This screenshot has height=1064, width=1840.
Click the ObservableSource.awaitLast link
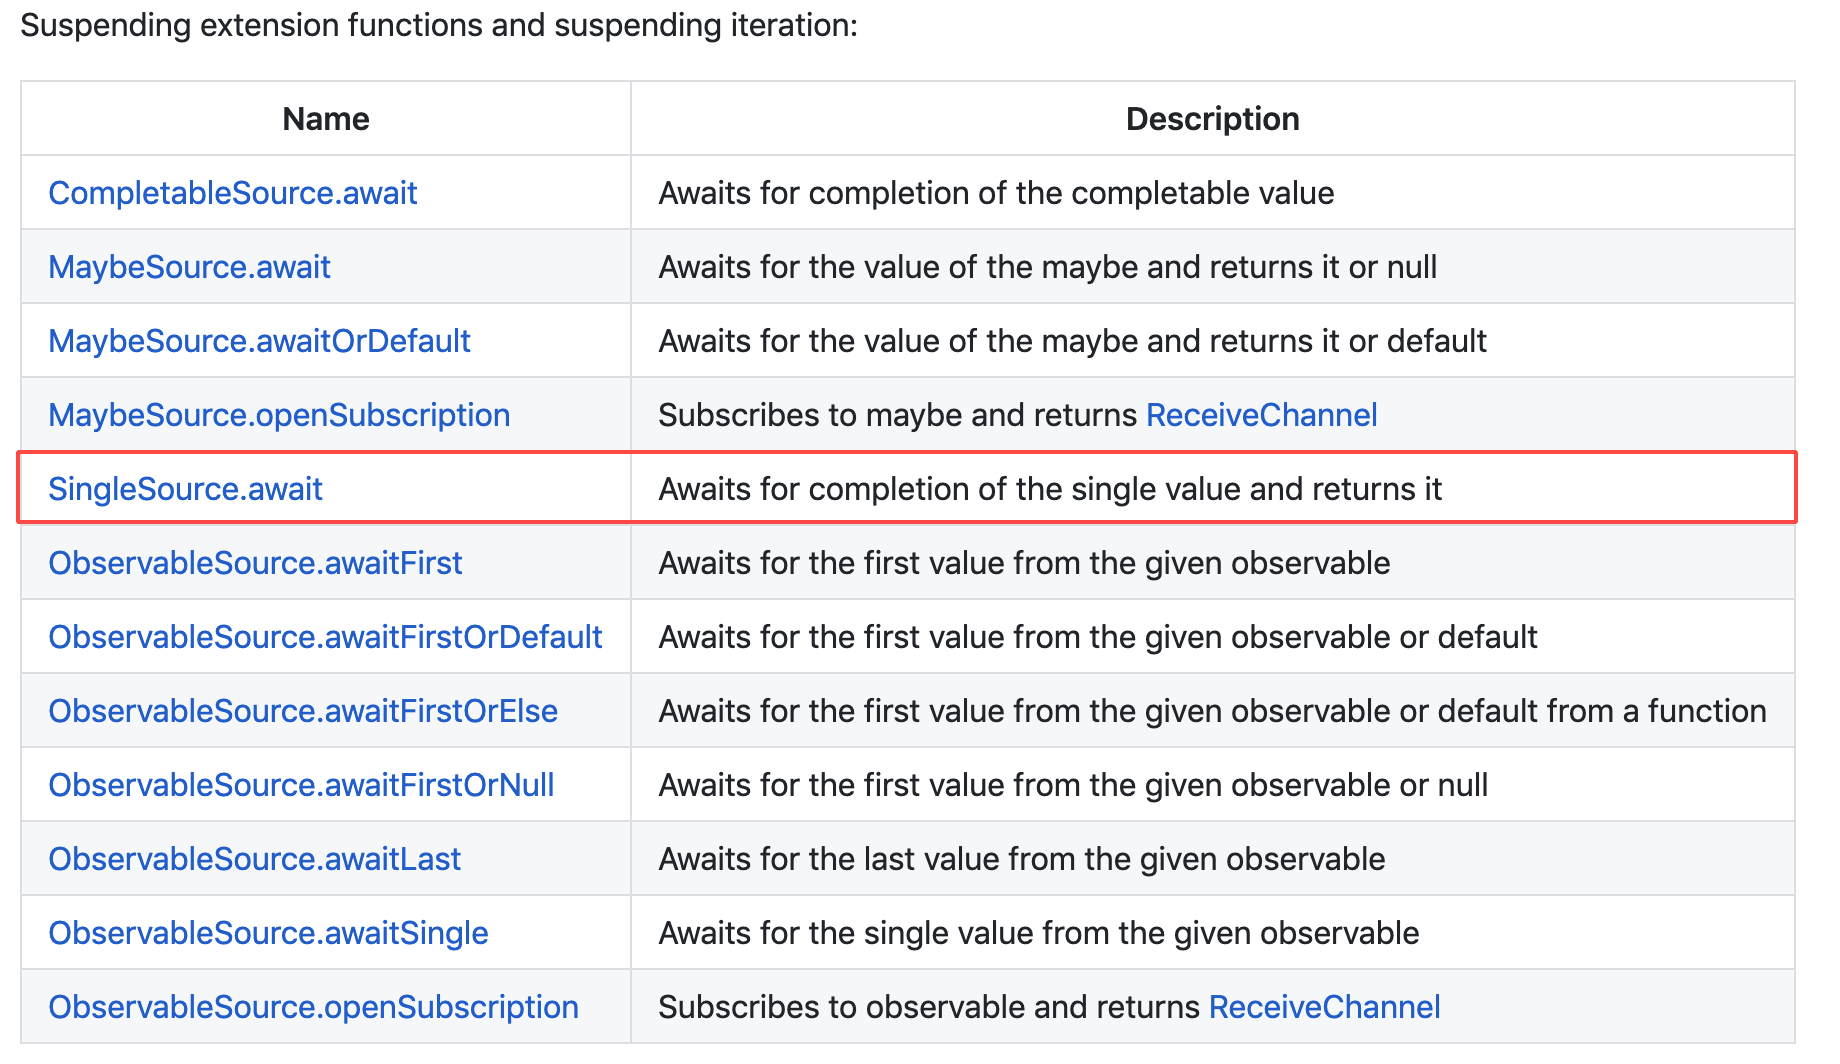[x=254, y=859]
